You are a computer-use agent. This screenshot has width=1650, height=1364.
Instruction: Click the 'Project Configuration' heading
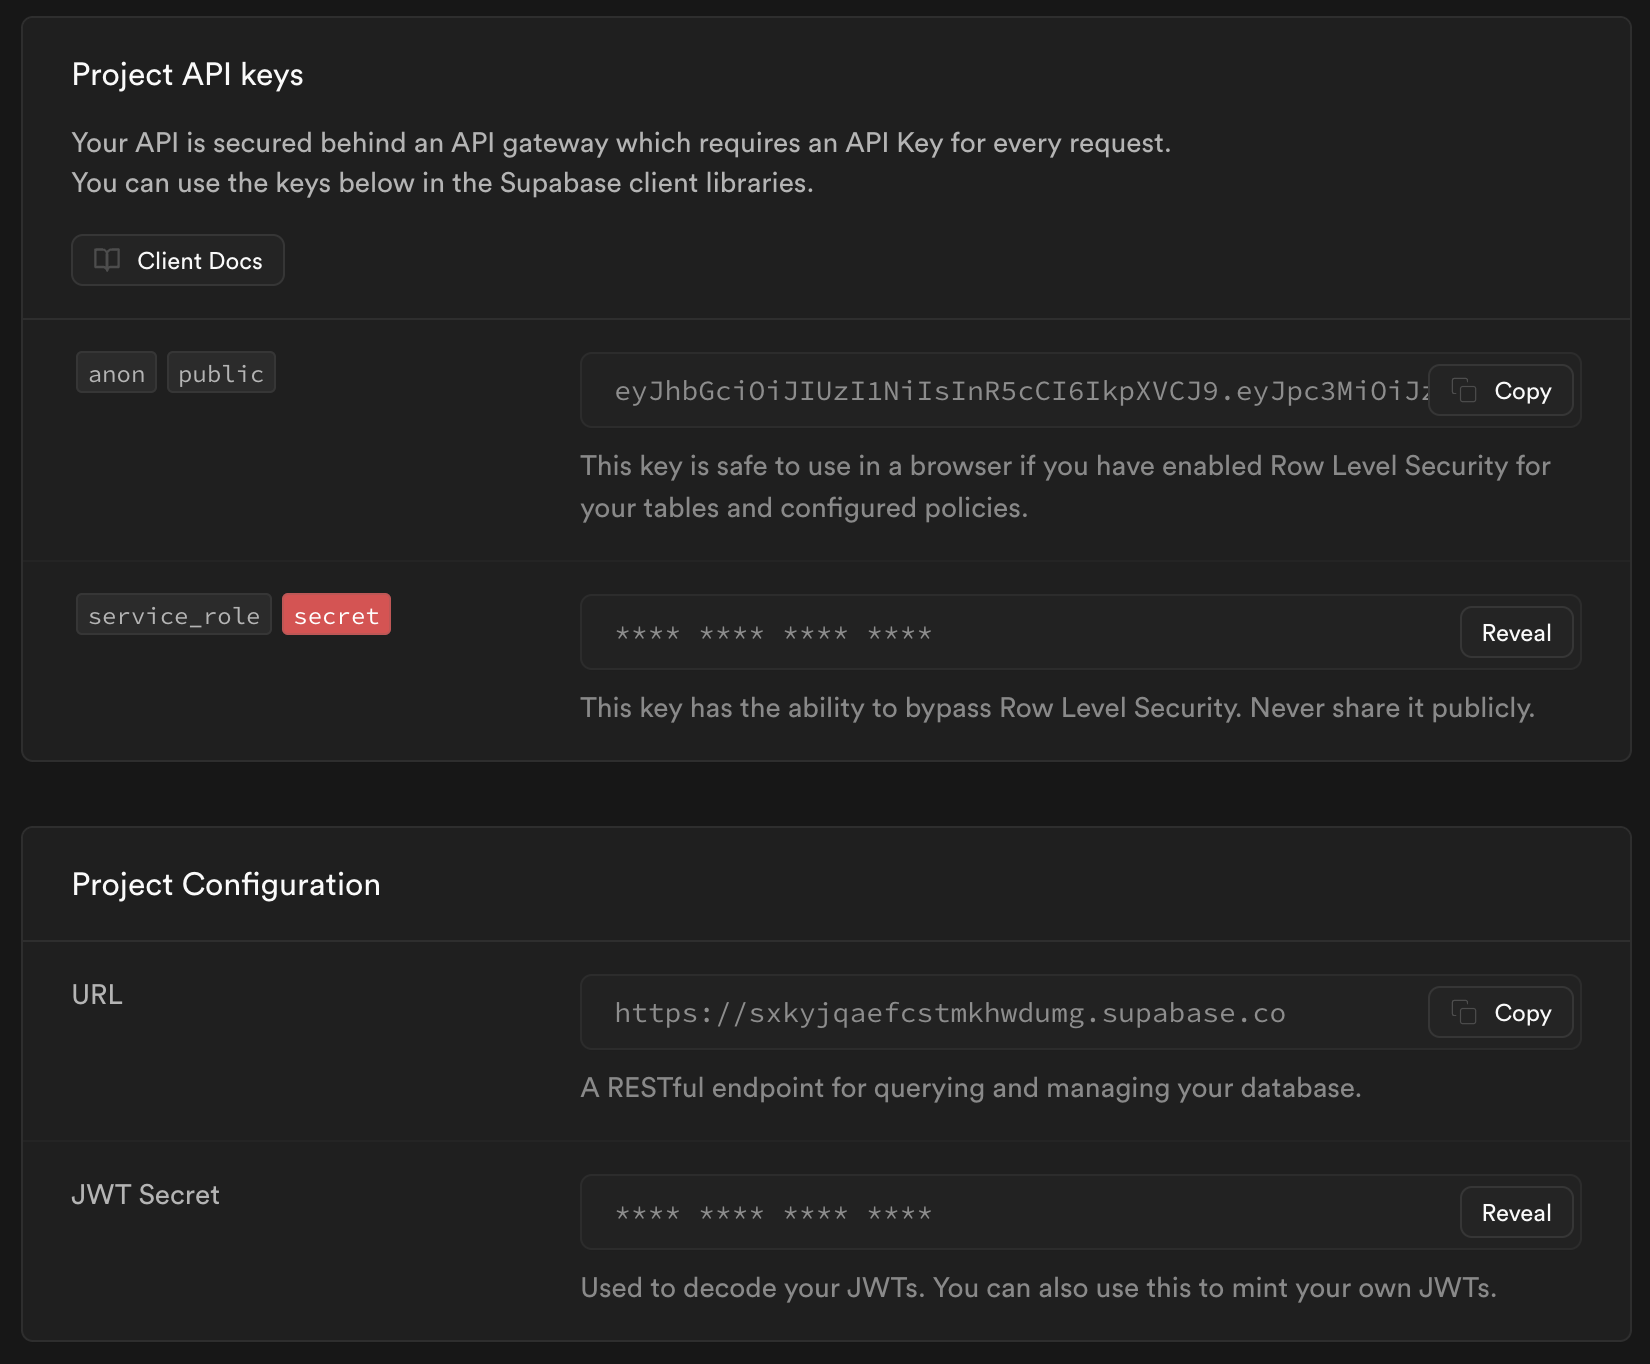pos(226,885)
